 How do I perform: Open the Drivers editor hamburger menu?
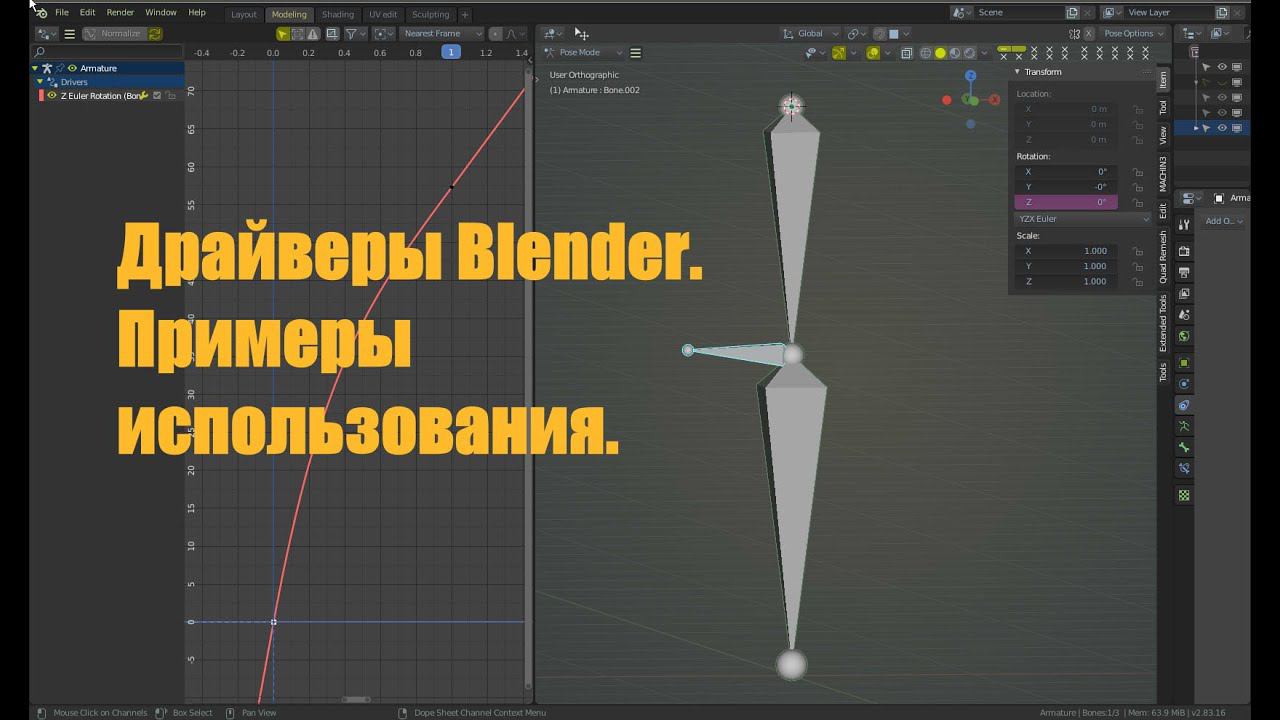pos(69,33)
